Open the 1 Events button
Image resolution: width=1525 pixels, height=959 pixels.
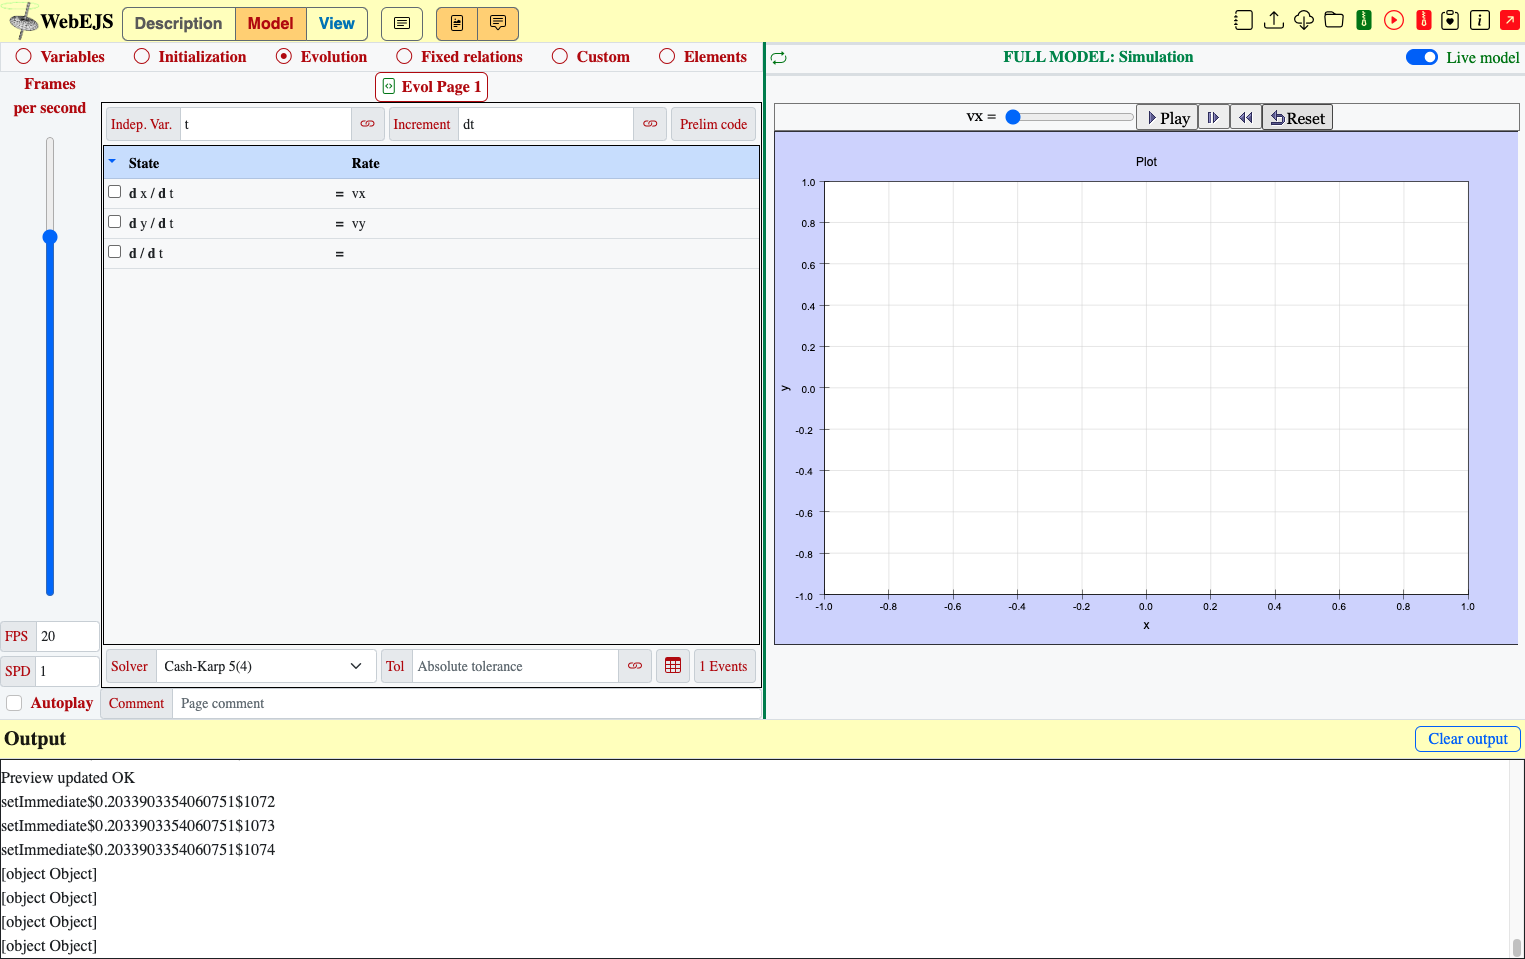click(724, 666)
